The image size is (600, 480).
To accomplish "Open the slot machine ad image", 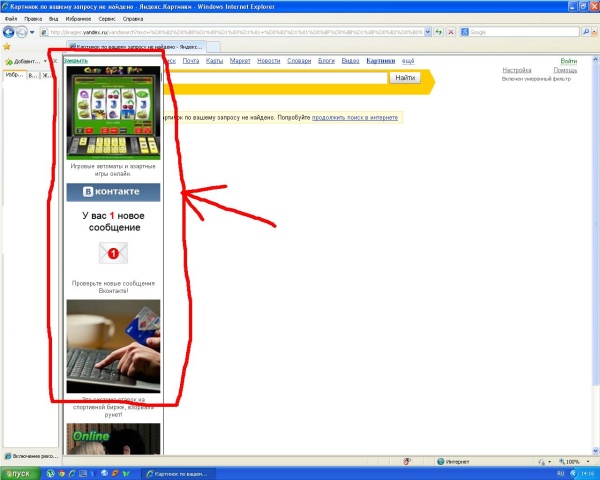I will click(113, 113).
